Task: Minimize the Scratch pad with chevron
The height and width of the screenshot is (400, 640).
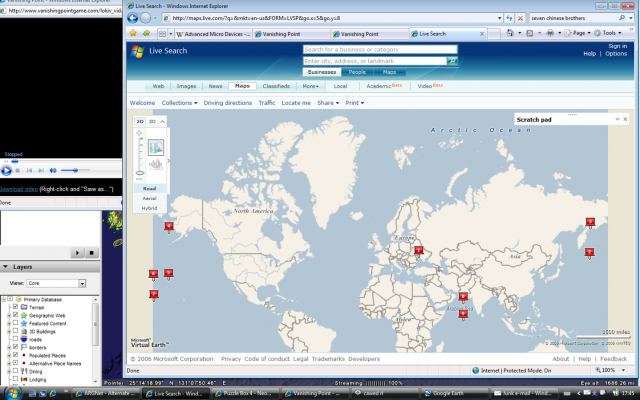Action: [x=617, y=119]
